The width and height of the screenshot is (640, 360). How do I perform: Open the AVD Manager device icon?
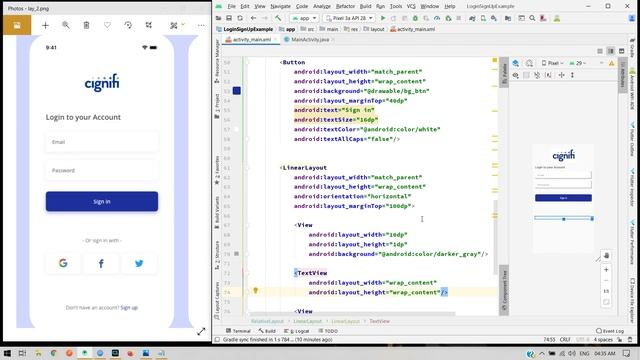tap(483, 18)
